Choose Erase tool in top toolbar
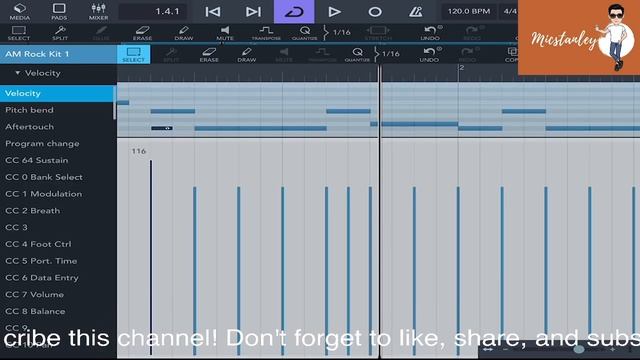Image resolution: width=640 pixels, height=360 pixels. coord(142,33)
